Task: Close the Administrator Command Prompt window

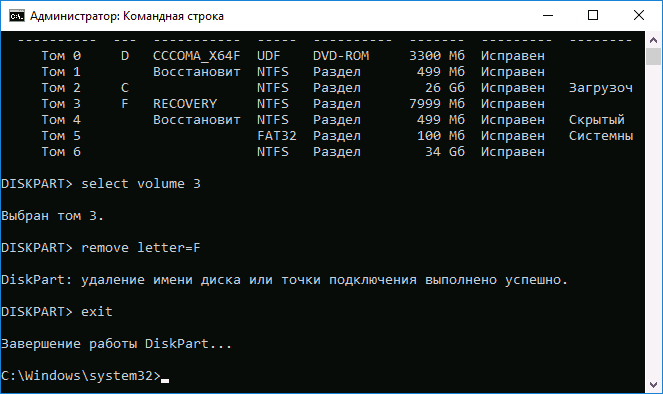Action: 638,16
